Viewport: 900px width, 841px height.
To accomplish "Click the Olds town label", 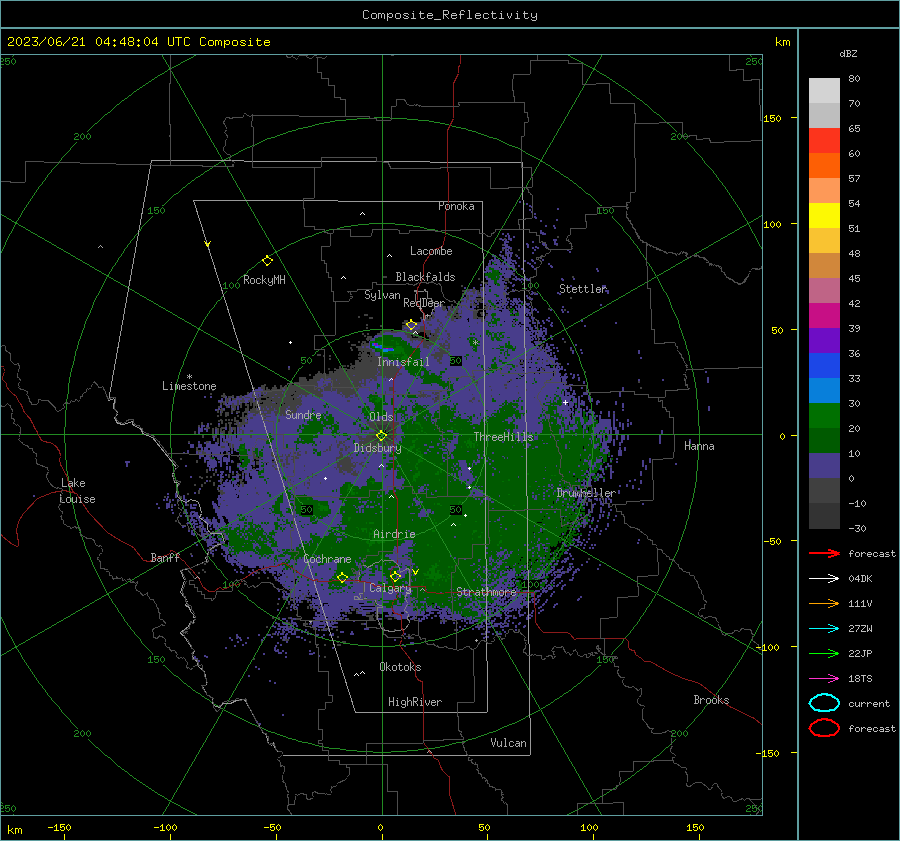I will (x=381, y=417).
